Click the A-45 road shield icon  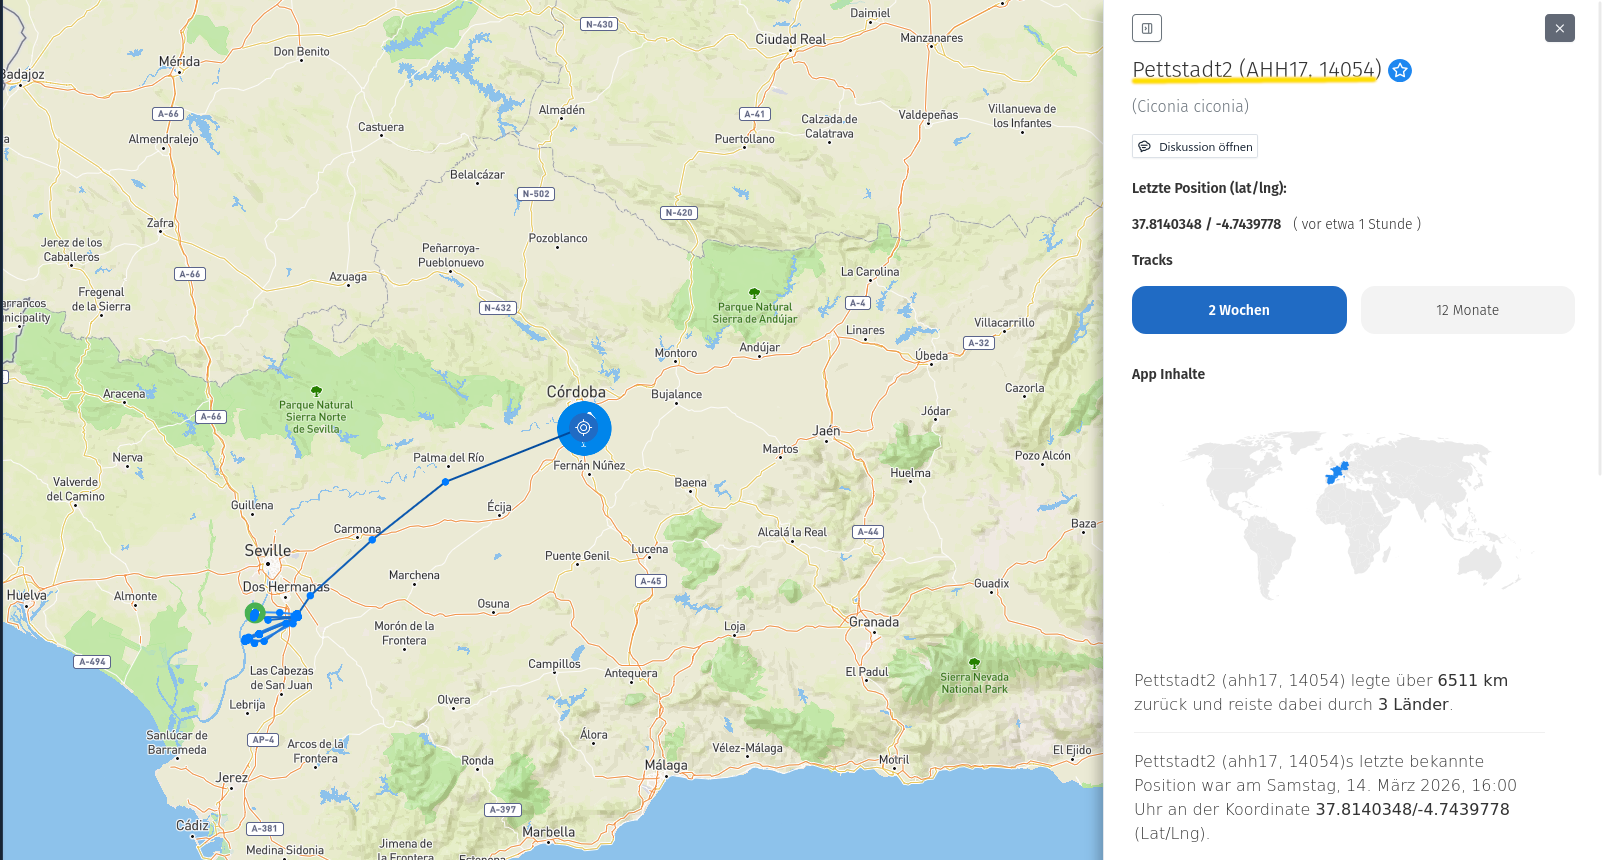point(650,581)
